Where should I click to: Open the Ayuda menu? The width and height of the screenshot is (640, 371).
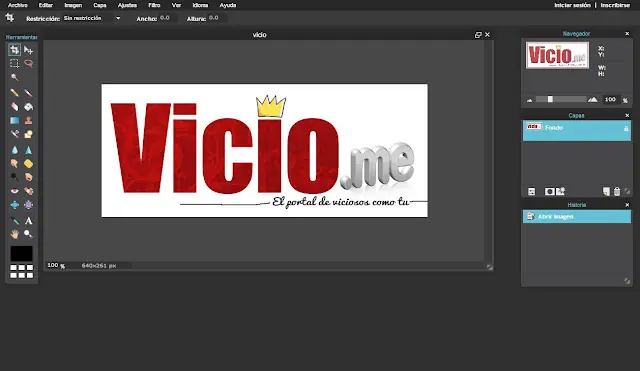228,5
